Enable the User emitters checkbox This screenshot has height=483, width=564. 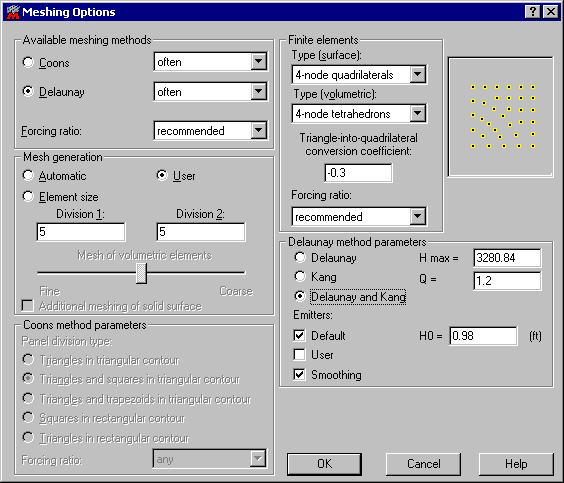pyautogui.click(x=299, y=355)
